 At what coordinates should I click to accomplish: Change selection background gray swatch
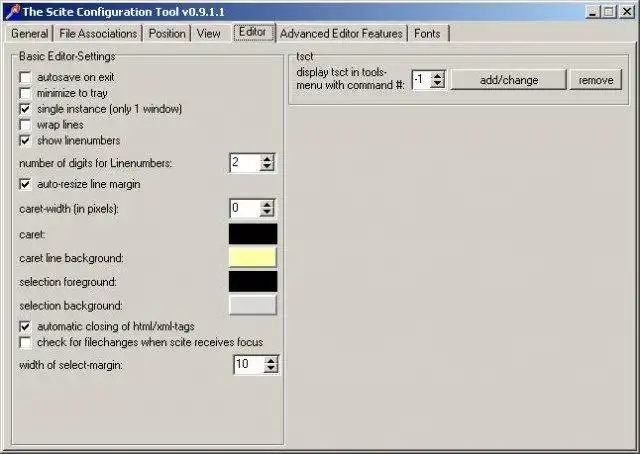253,305
